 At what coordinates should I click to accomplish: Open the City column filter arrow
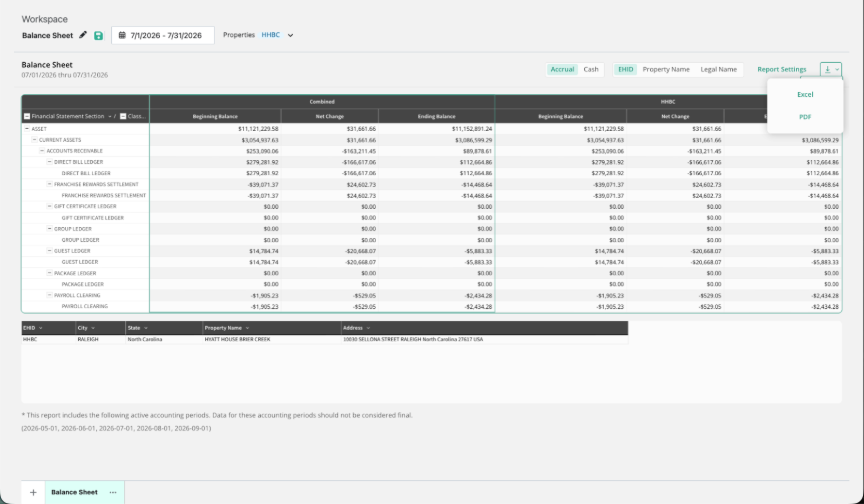tap(93, 328)
